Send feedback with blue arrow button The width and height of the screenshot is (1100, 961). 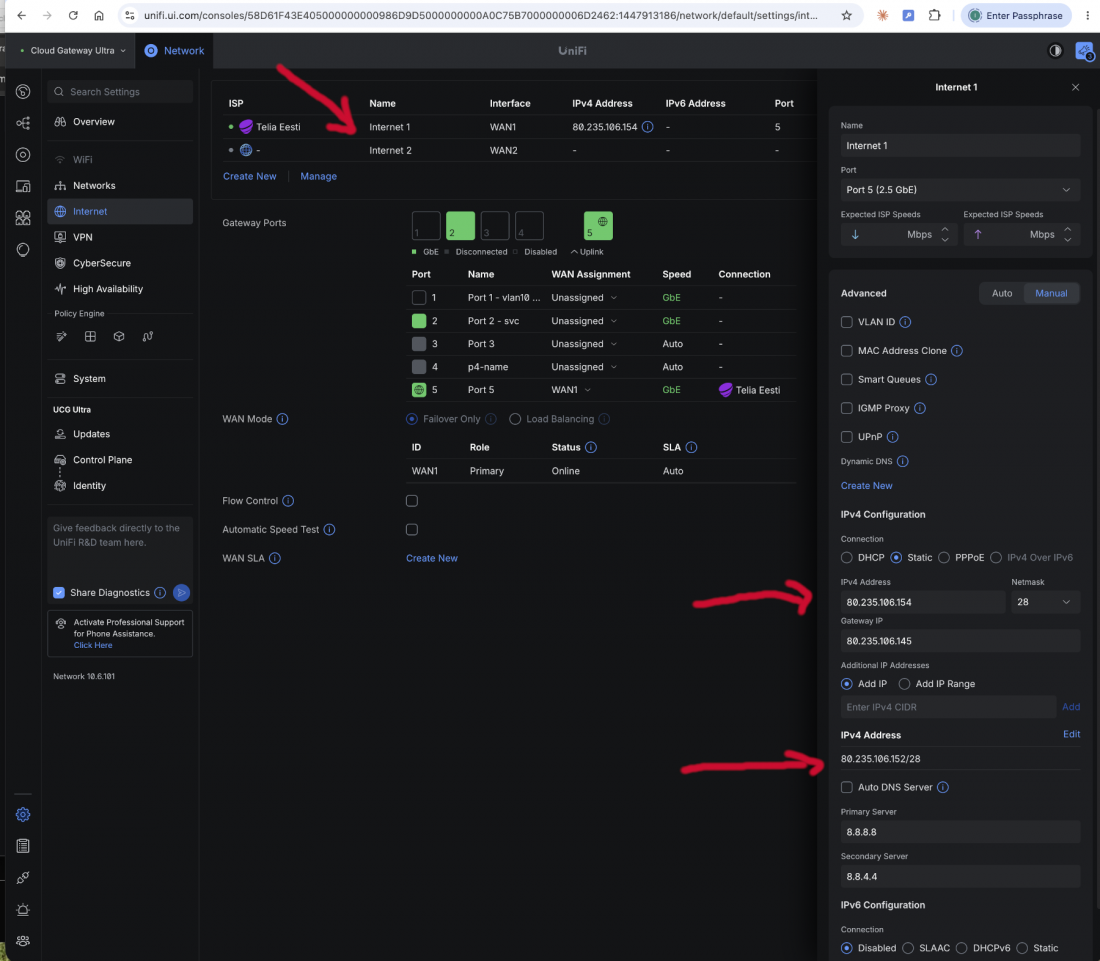[181, 593]
